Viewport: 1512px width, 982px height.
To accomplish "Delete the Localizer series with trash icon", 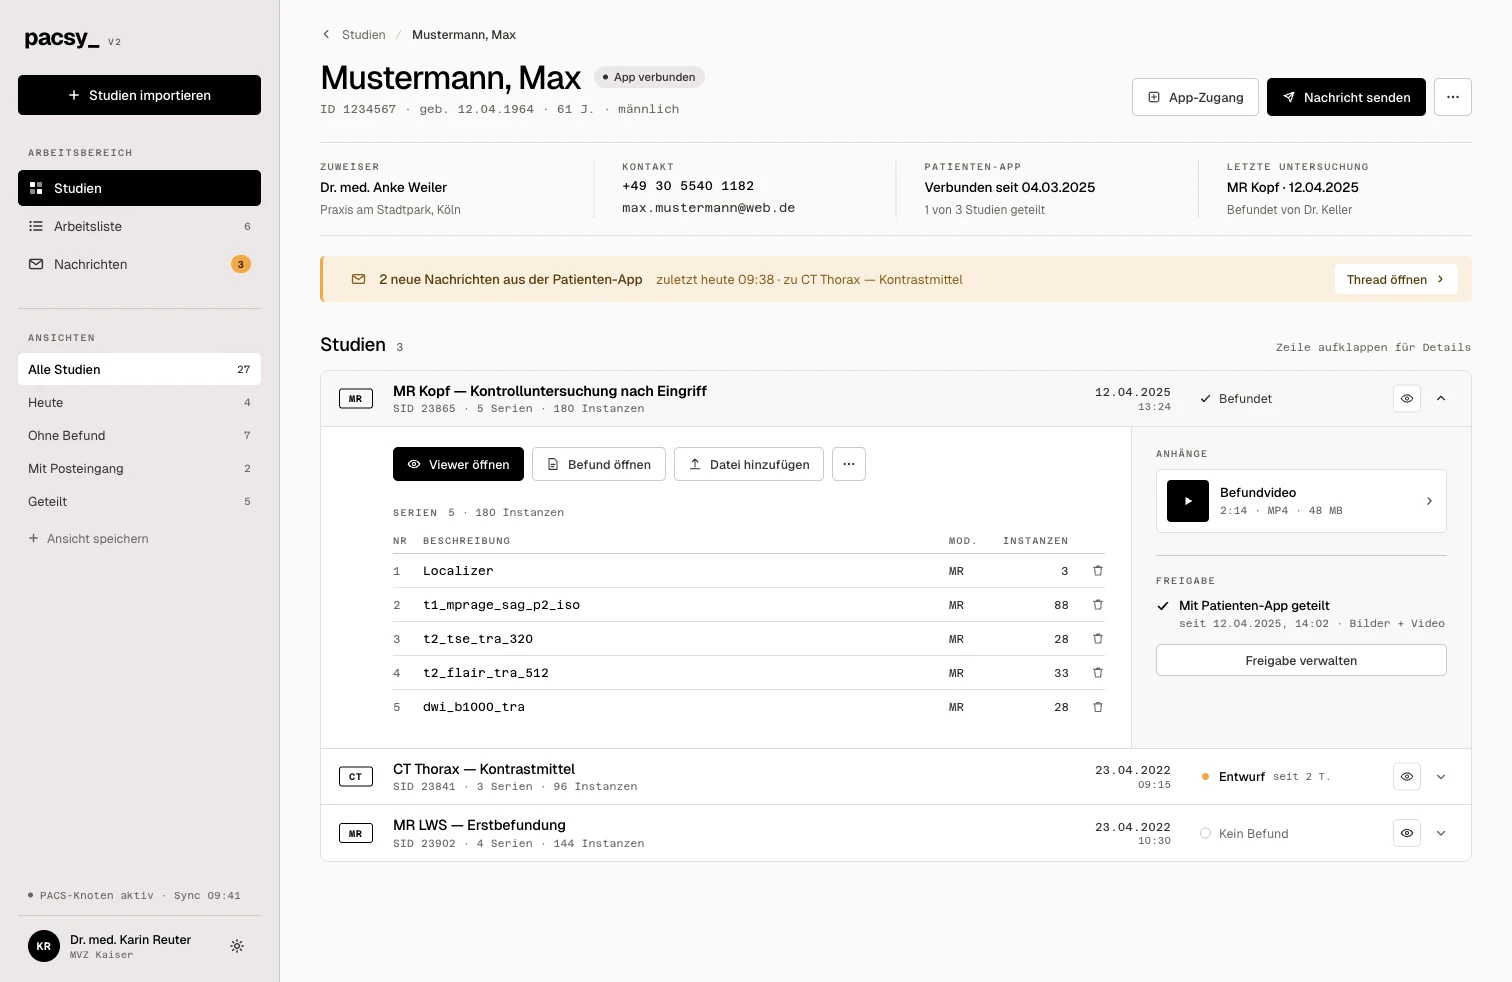I will coord(1097,571).
